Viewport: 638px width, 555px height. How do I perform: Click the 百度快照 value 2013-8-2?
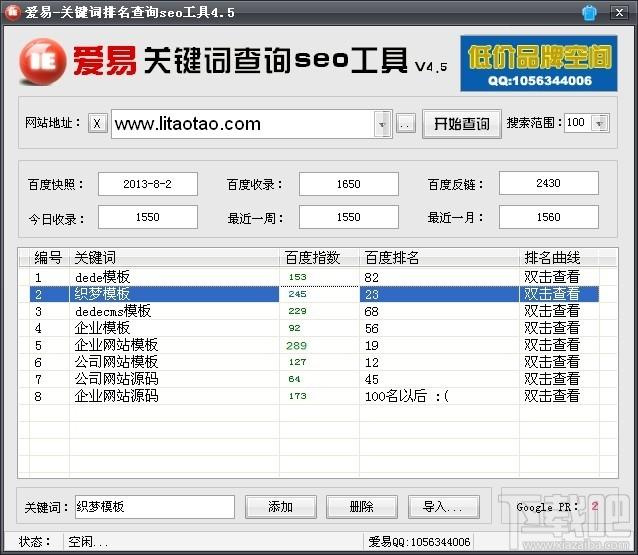pyautogui.click(x=148, y=184)
